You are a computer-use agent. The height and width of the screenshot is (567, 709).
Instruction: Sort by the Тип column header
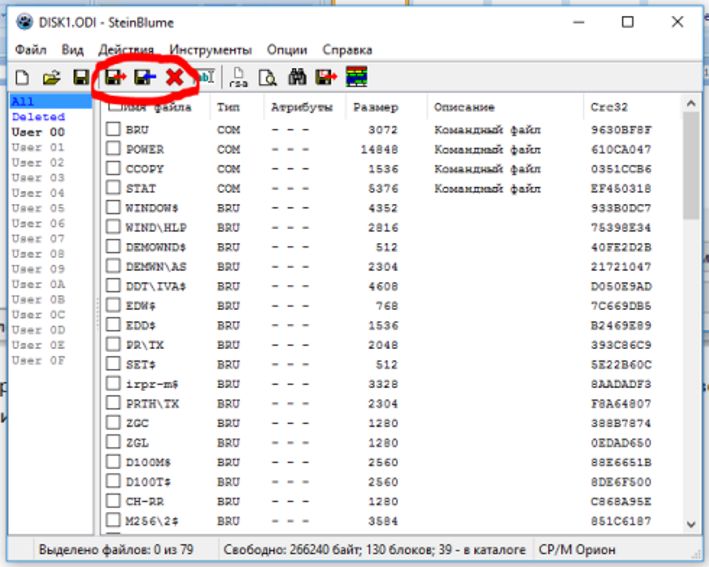tap(228, 107)
